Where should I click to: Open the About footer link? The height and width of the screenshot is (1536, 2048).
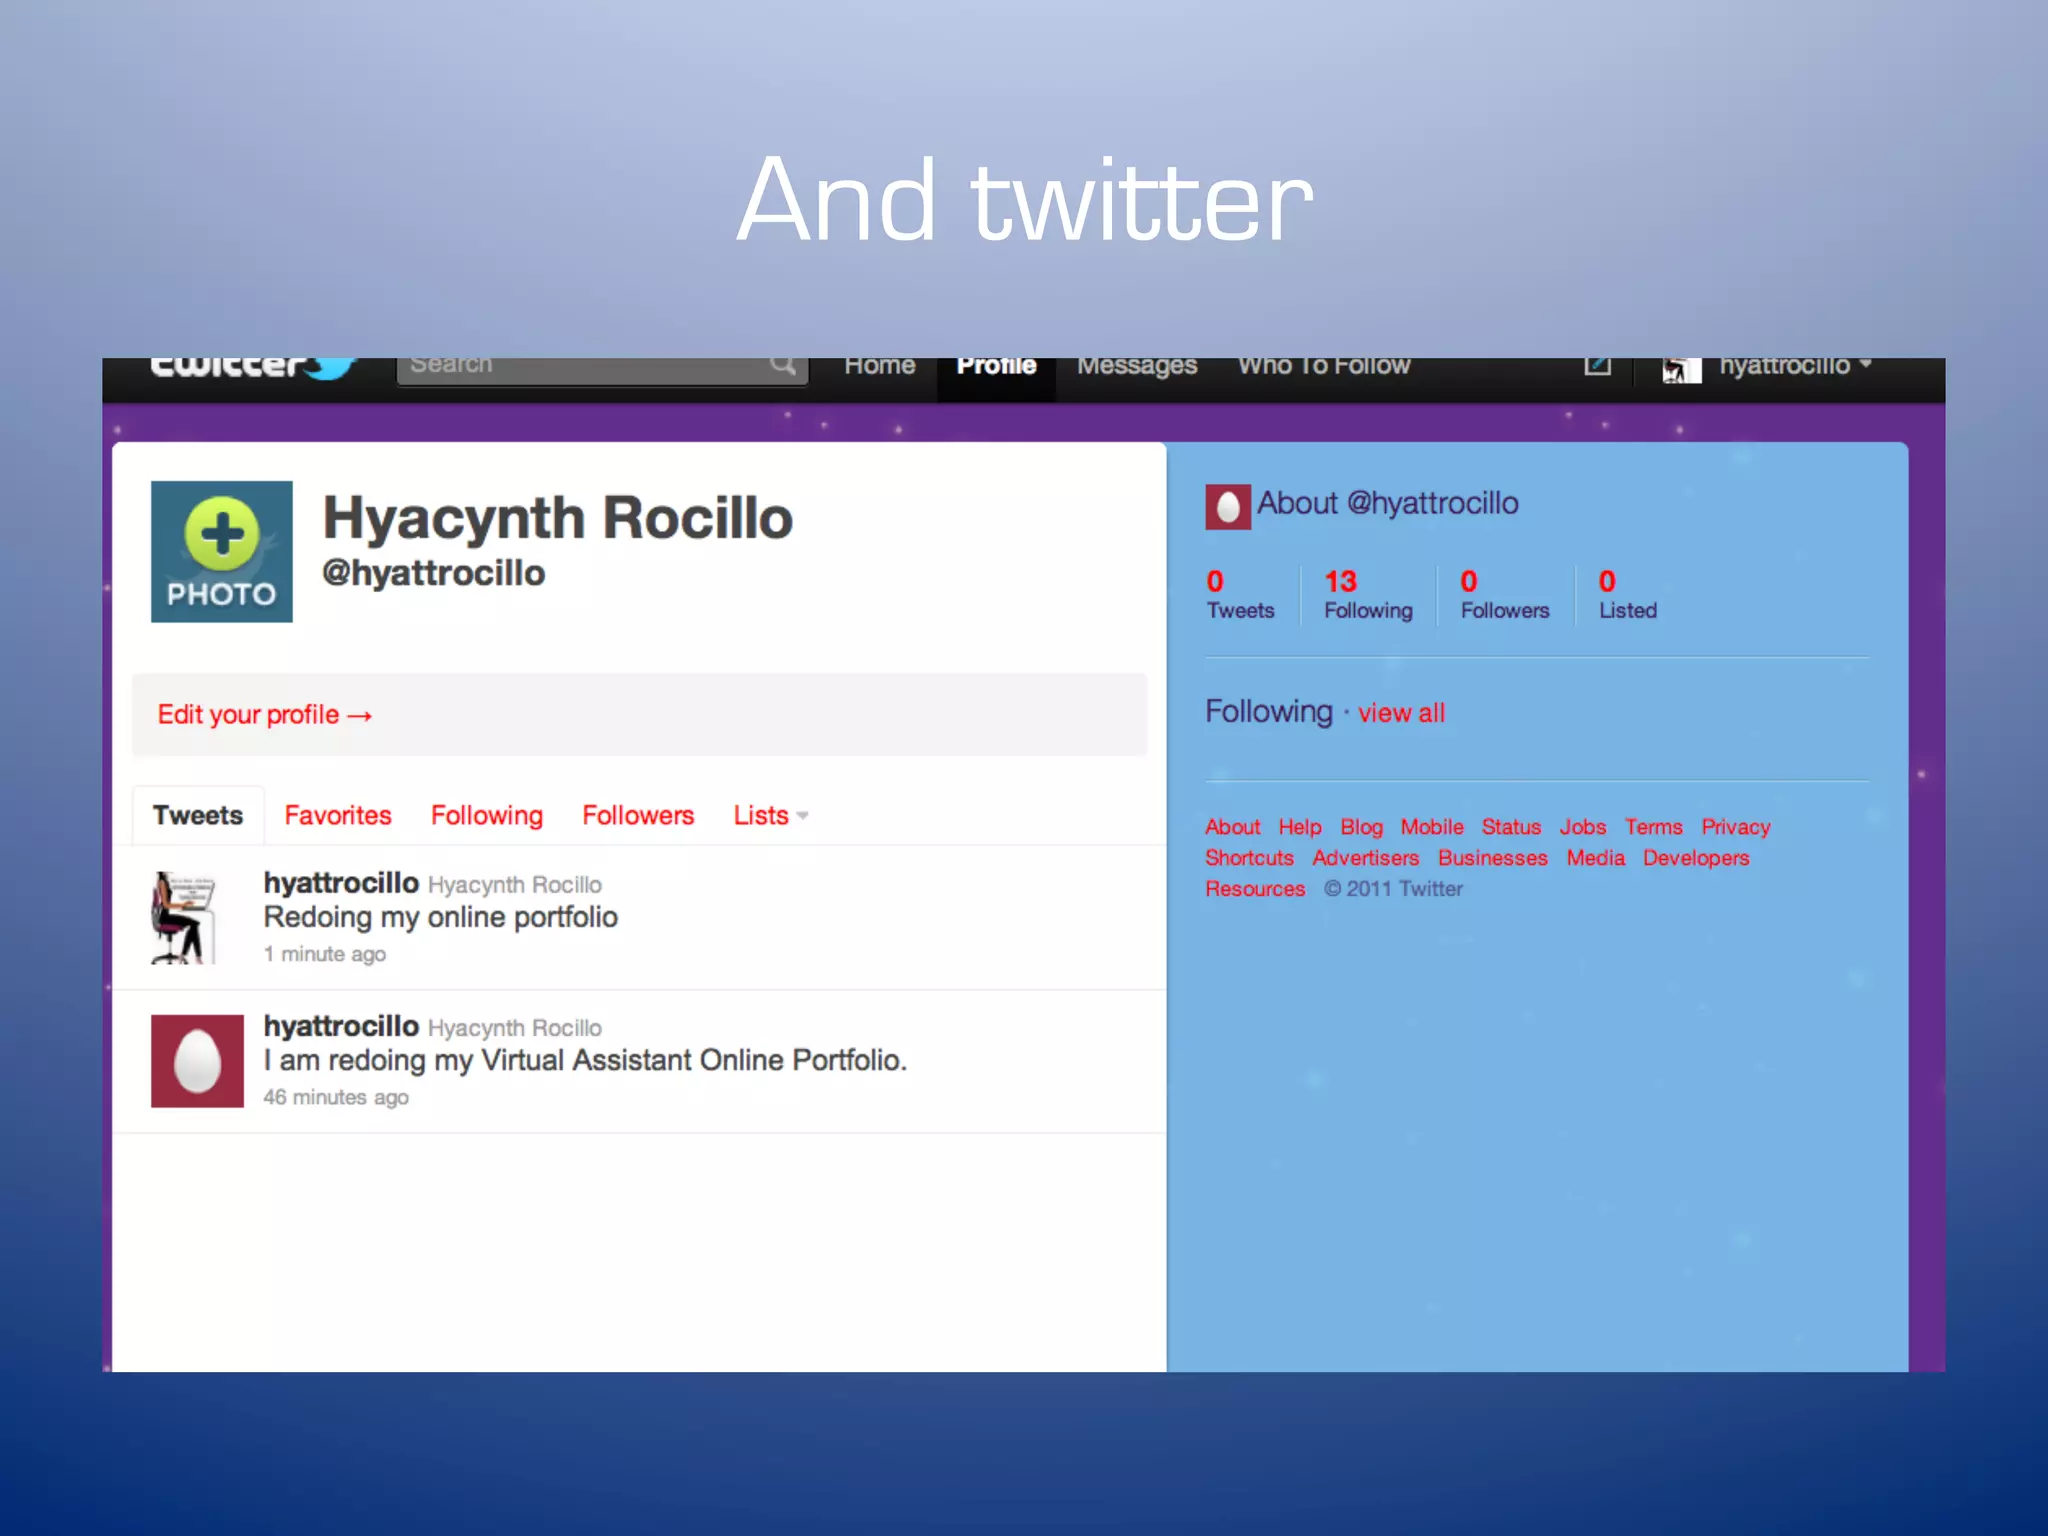click(1232, 827)
